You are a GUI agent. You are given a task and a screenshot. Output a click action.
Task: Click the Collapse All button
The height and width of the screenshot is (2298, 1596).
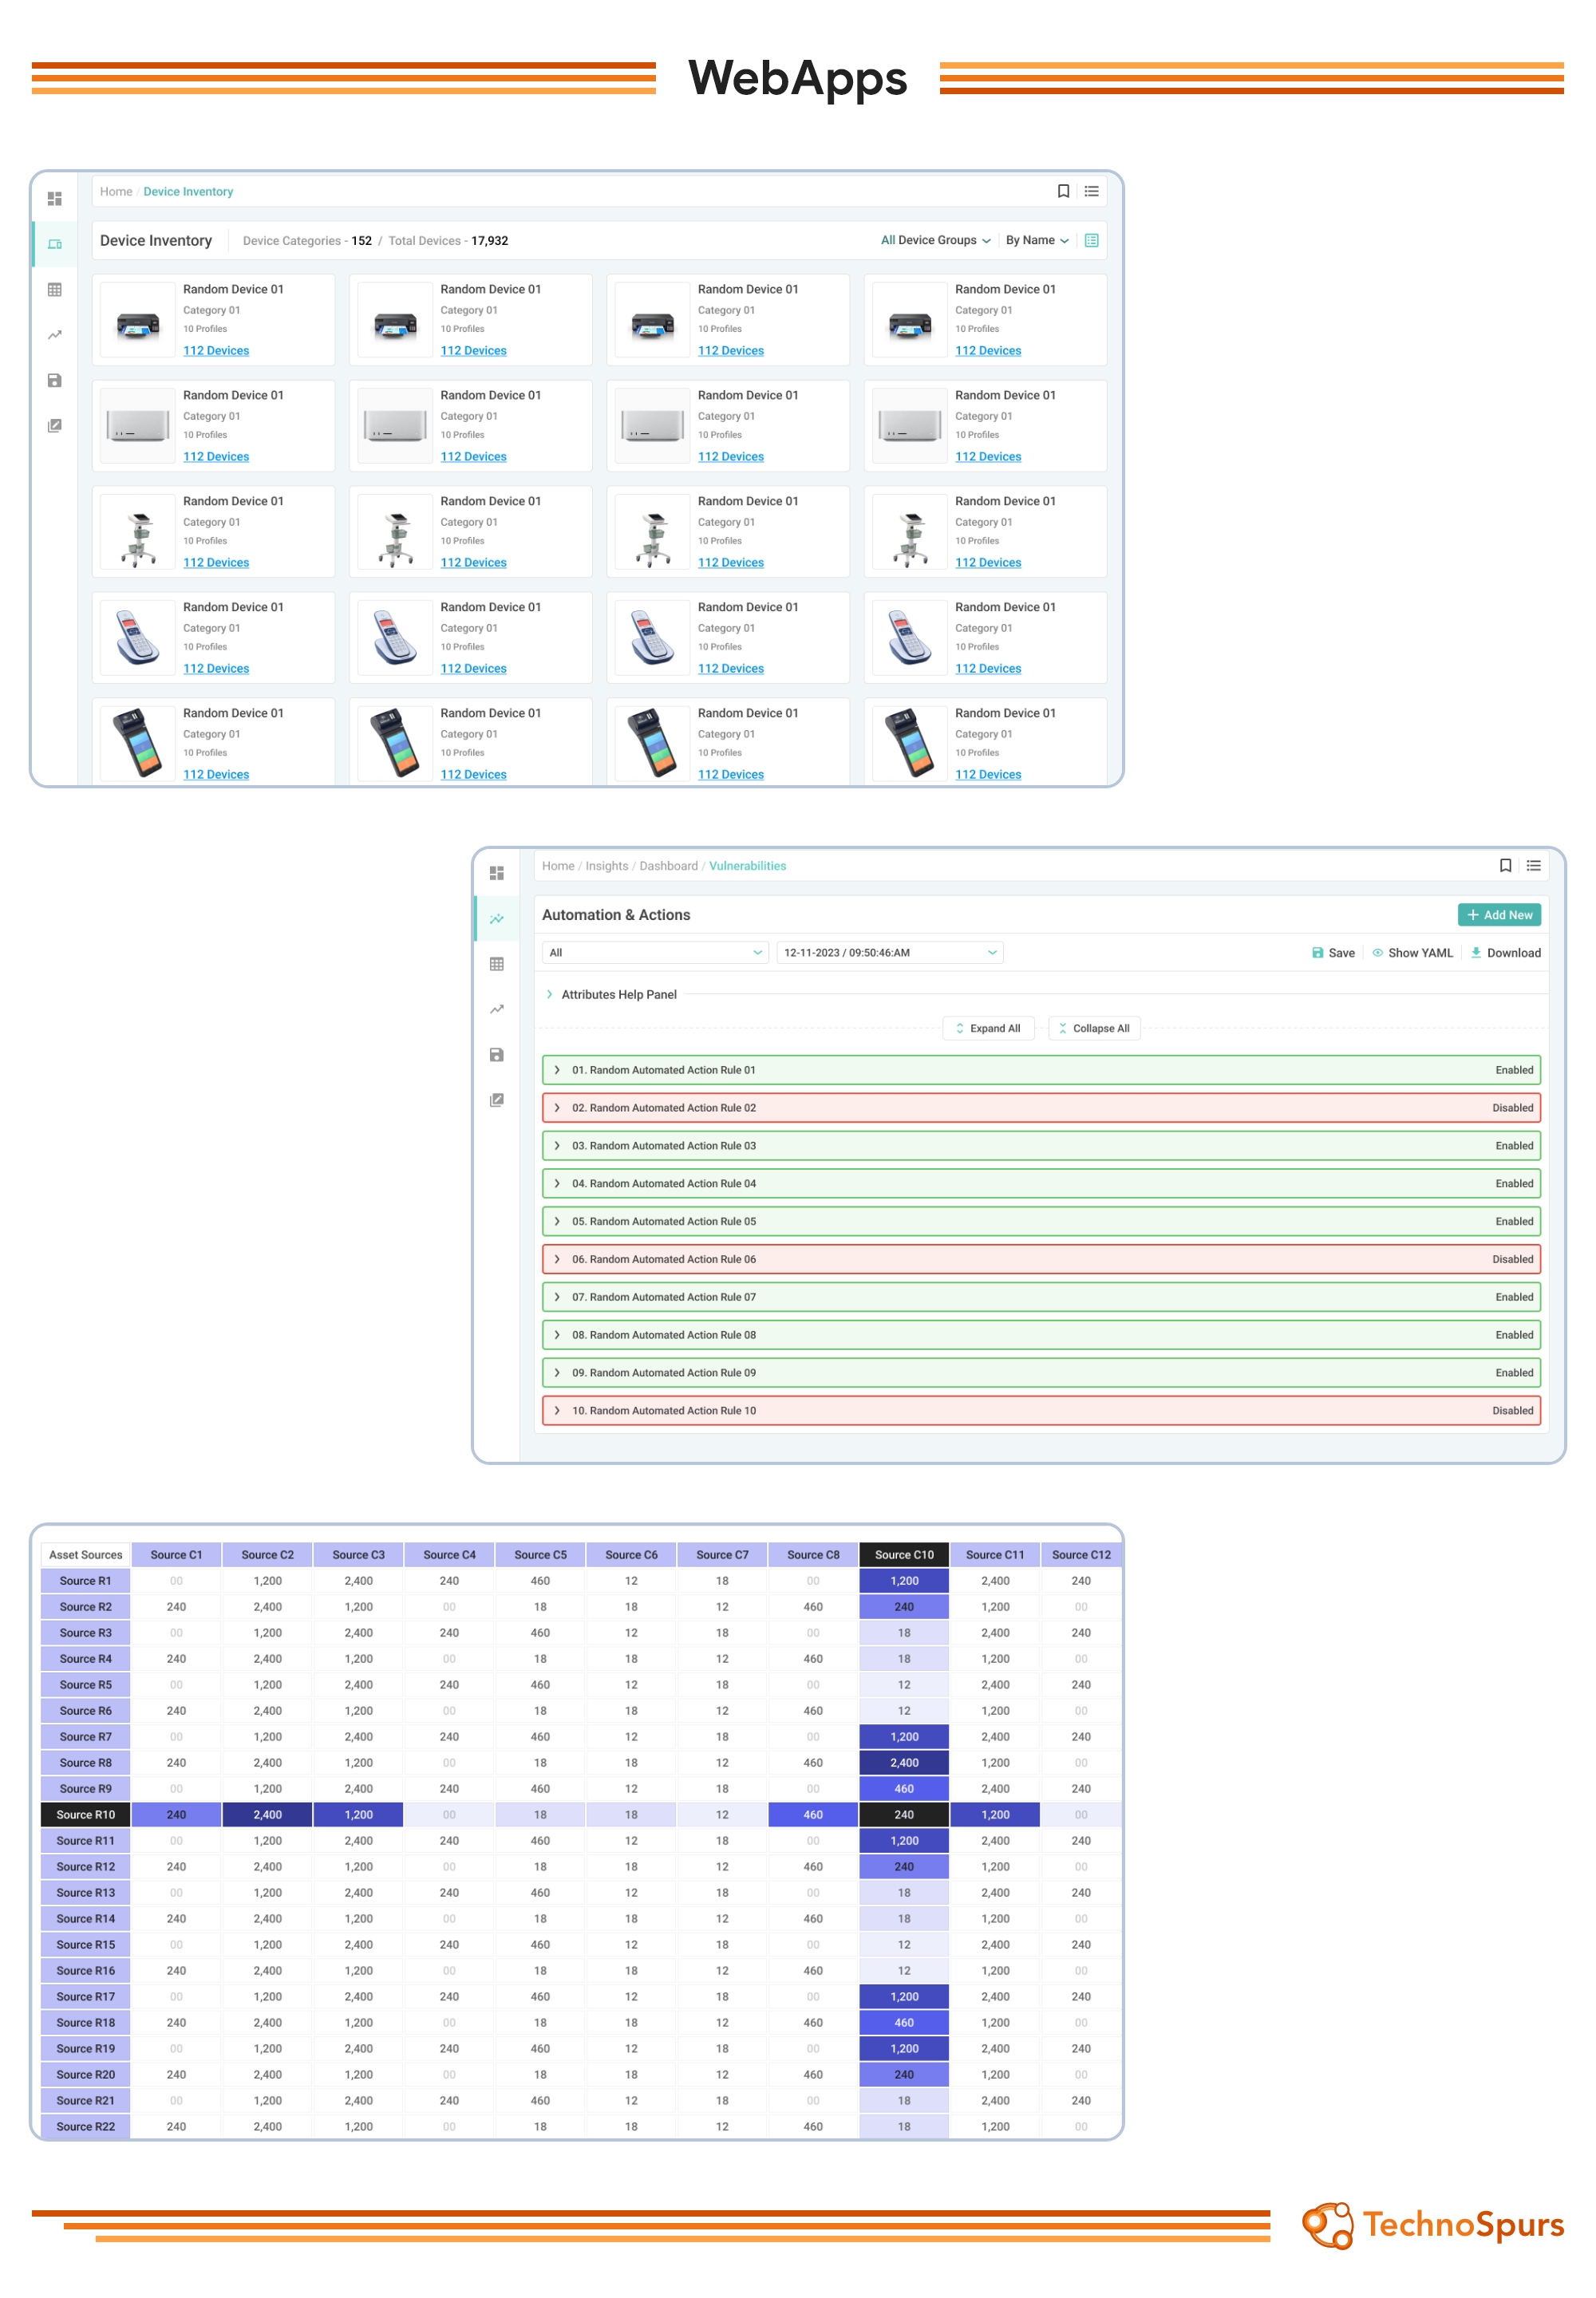coord(1093,1028)
